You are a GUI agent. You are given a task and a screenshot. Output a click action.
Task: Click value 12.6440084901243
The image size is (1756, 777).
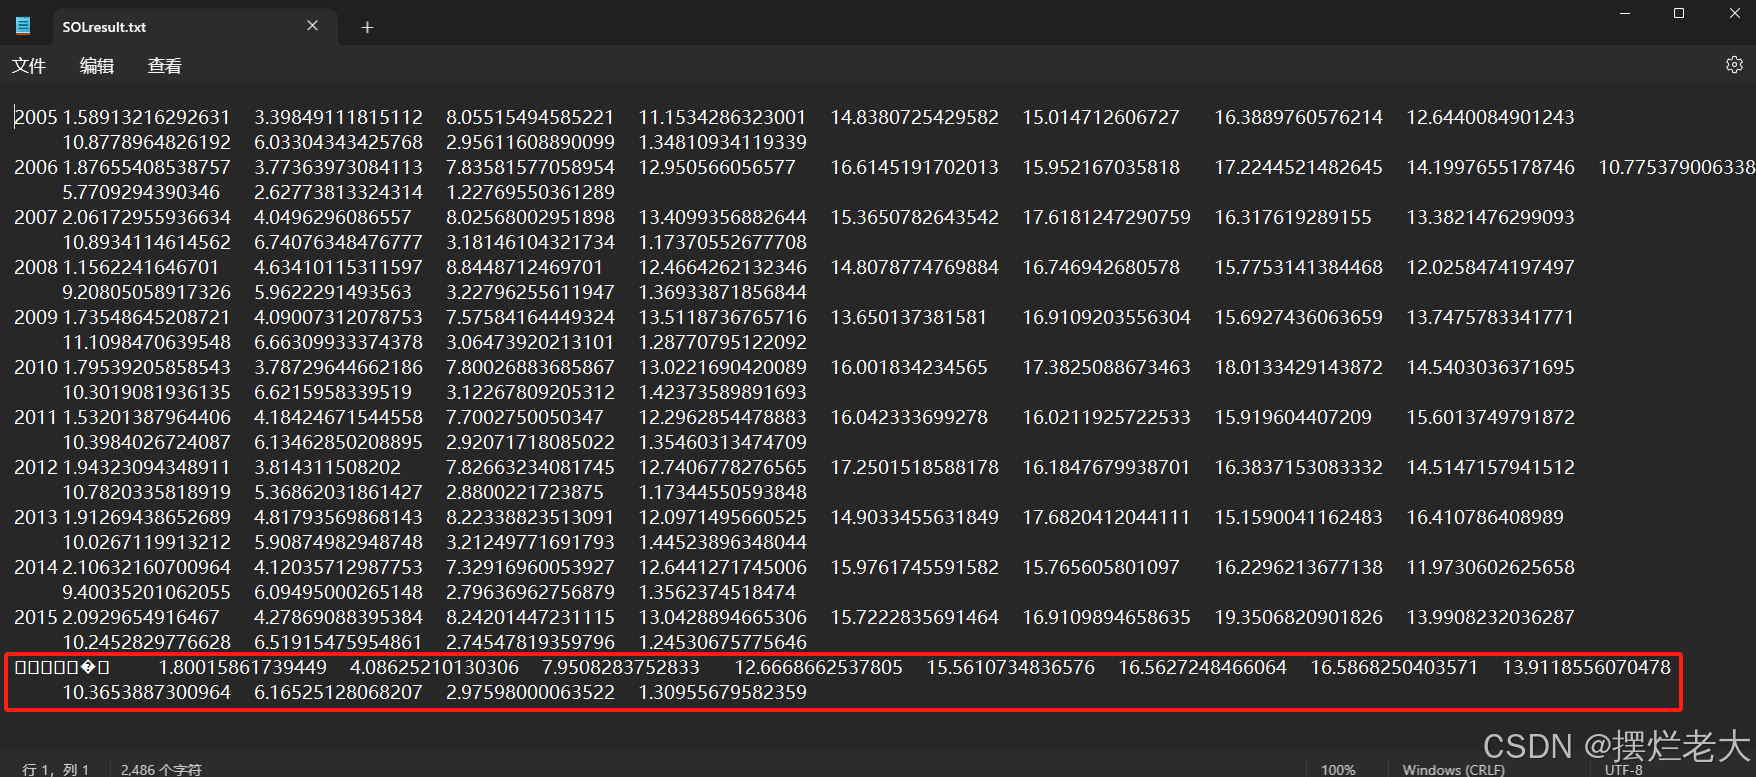pyautogui.click(x=1490, y=117)
